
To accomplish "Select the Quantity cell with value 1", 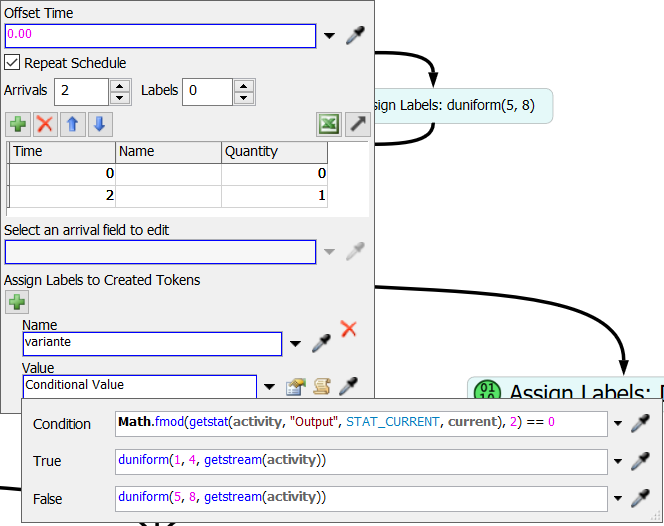I will (274, 196).
